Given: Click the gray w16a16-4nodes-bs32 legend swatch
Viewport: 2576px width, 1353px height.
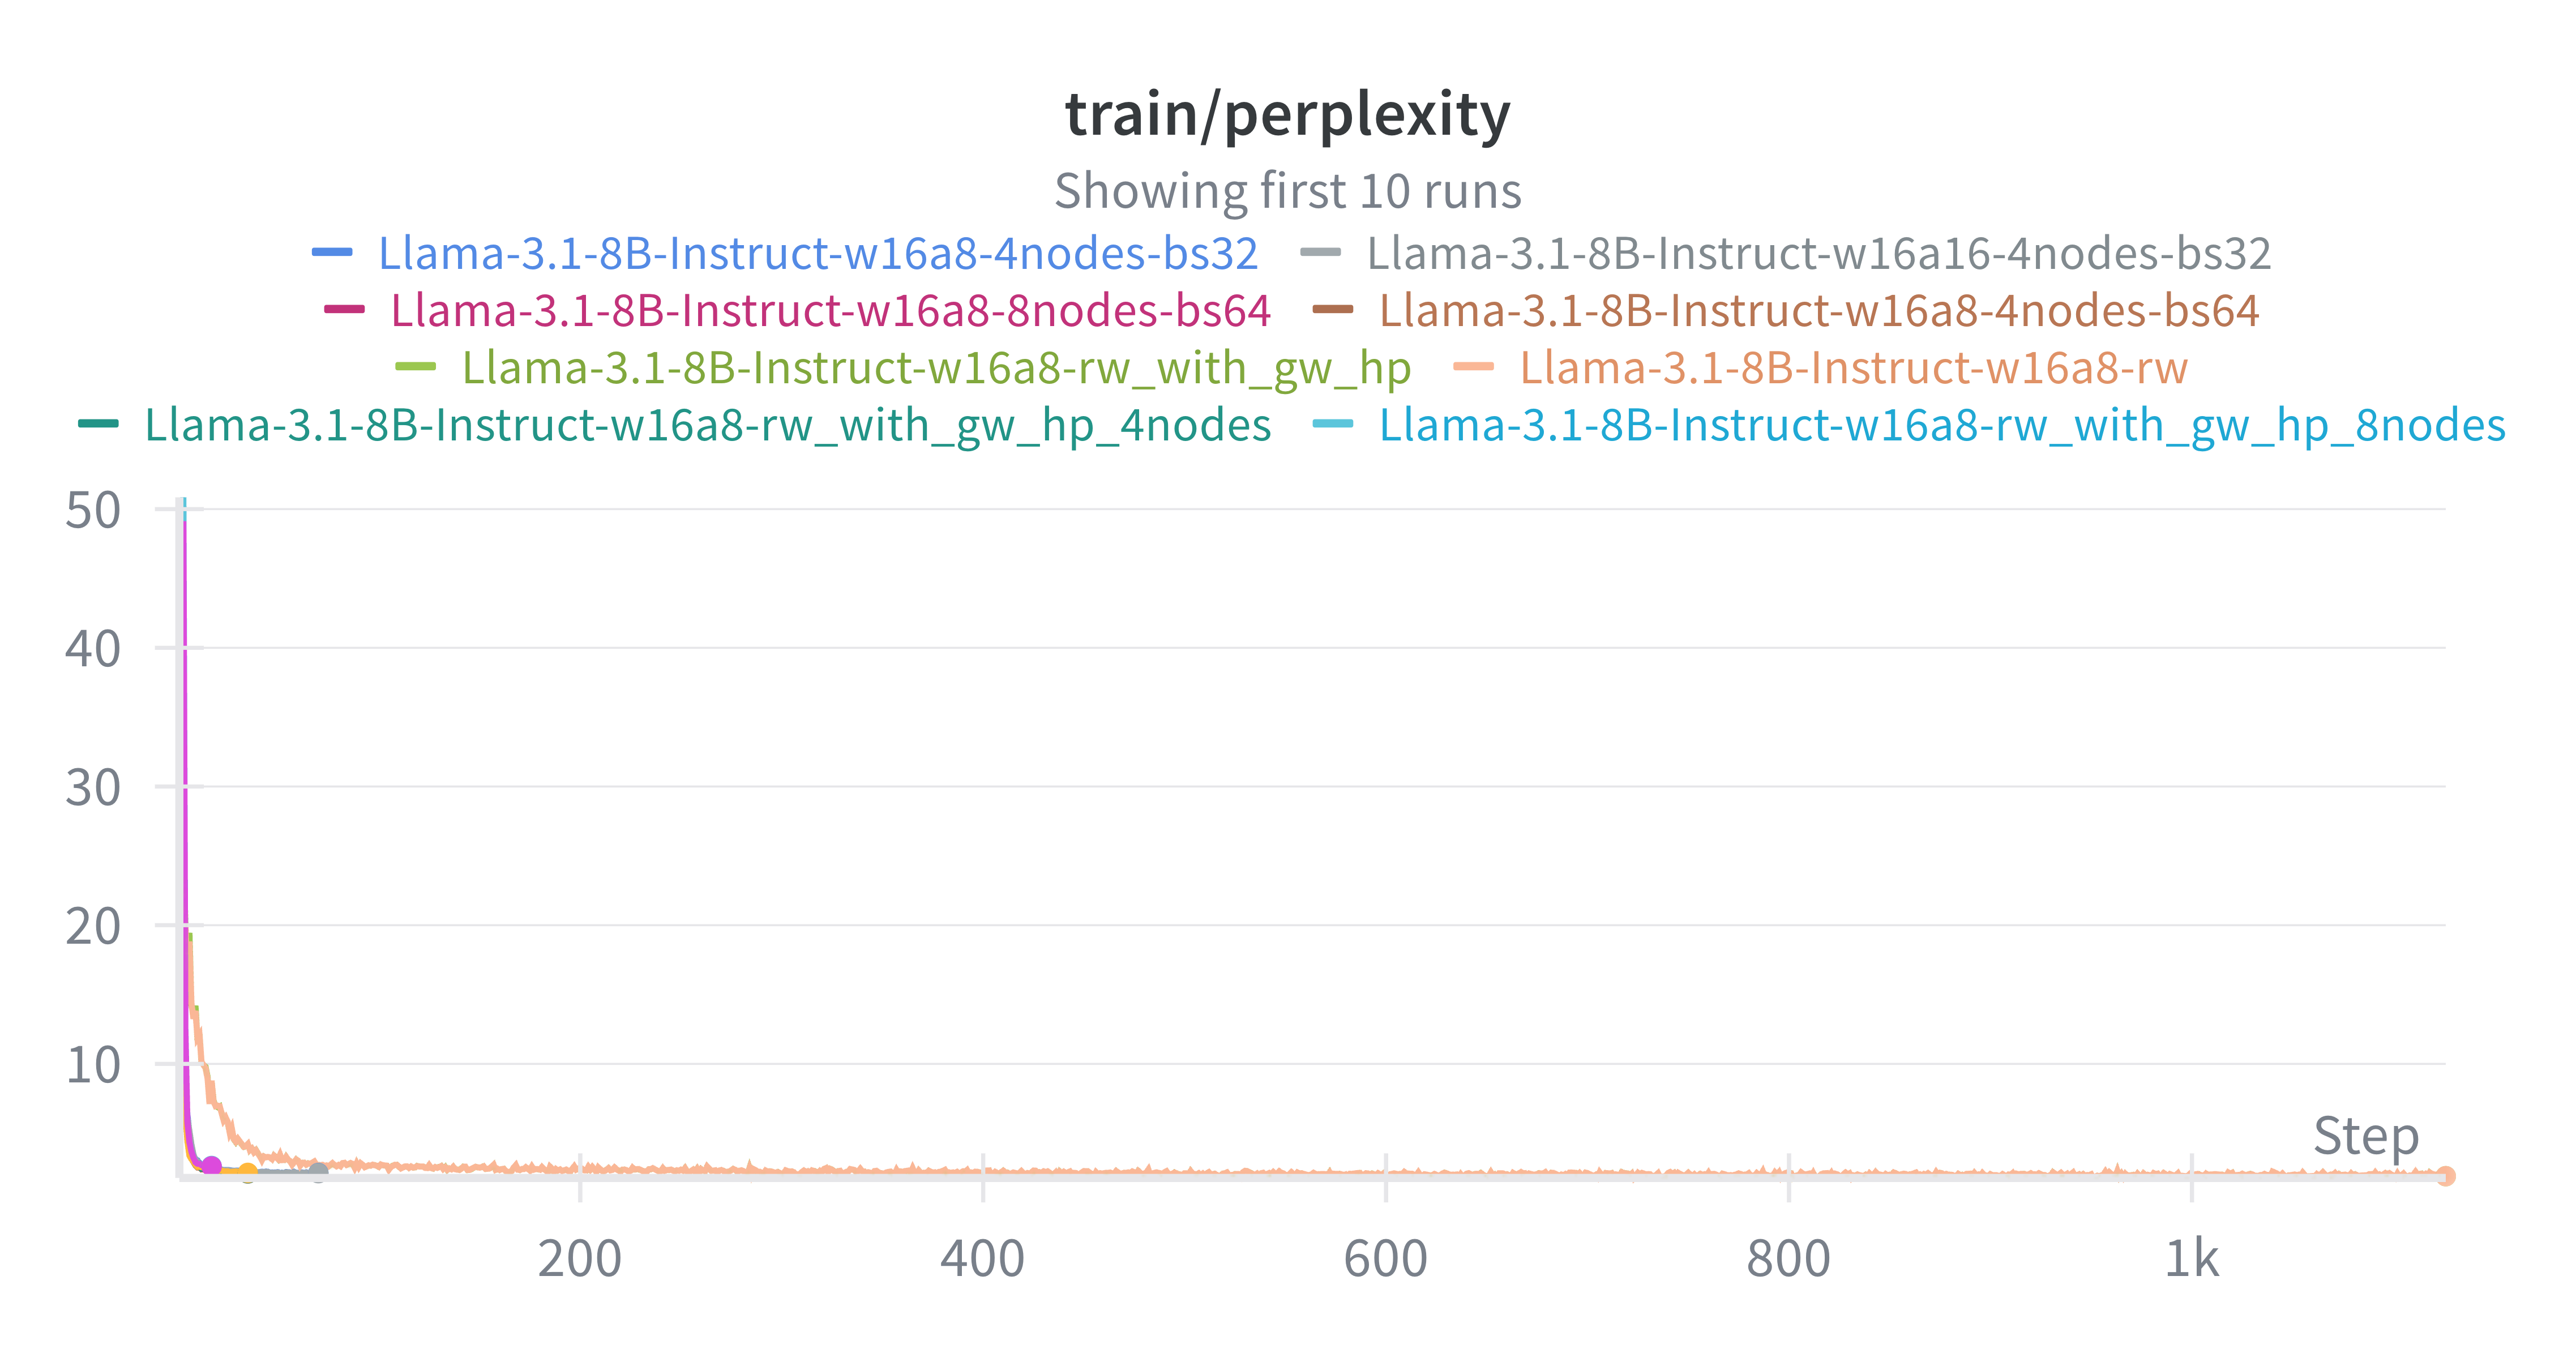Looking at the screenshot, I should (x=1320, y=253).
